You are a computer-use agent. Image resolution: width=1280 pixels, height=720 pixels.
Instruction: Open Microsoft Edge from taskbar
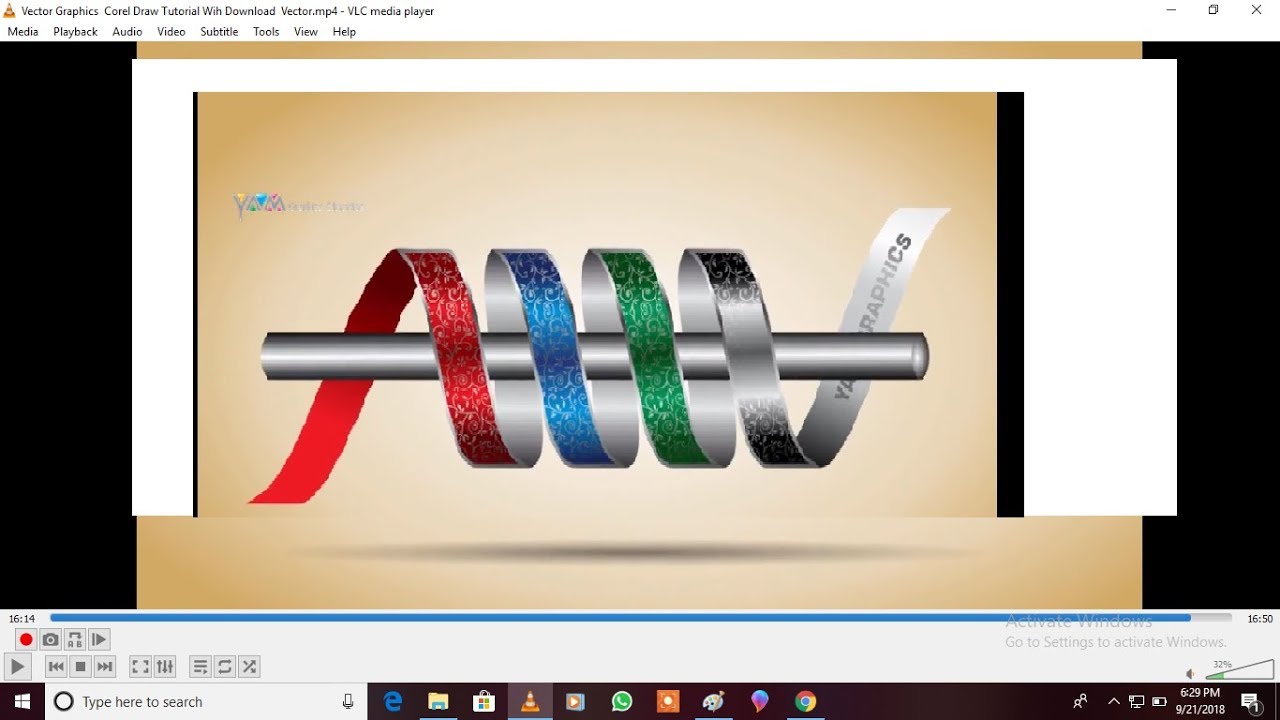coord(393,702)
